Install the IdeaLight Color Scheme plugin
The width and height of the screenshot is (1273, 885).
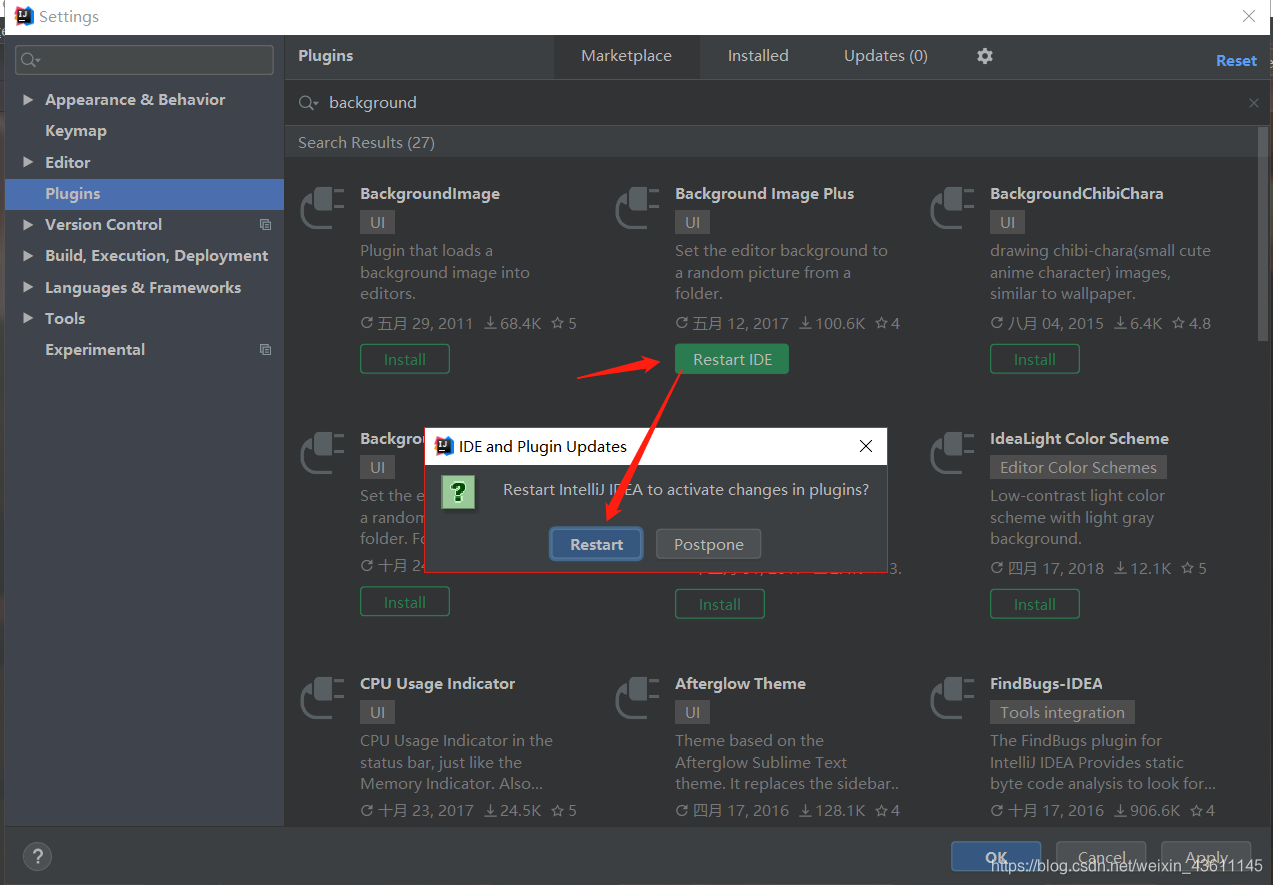pos(1035,604)
